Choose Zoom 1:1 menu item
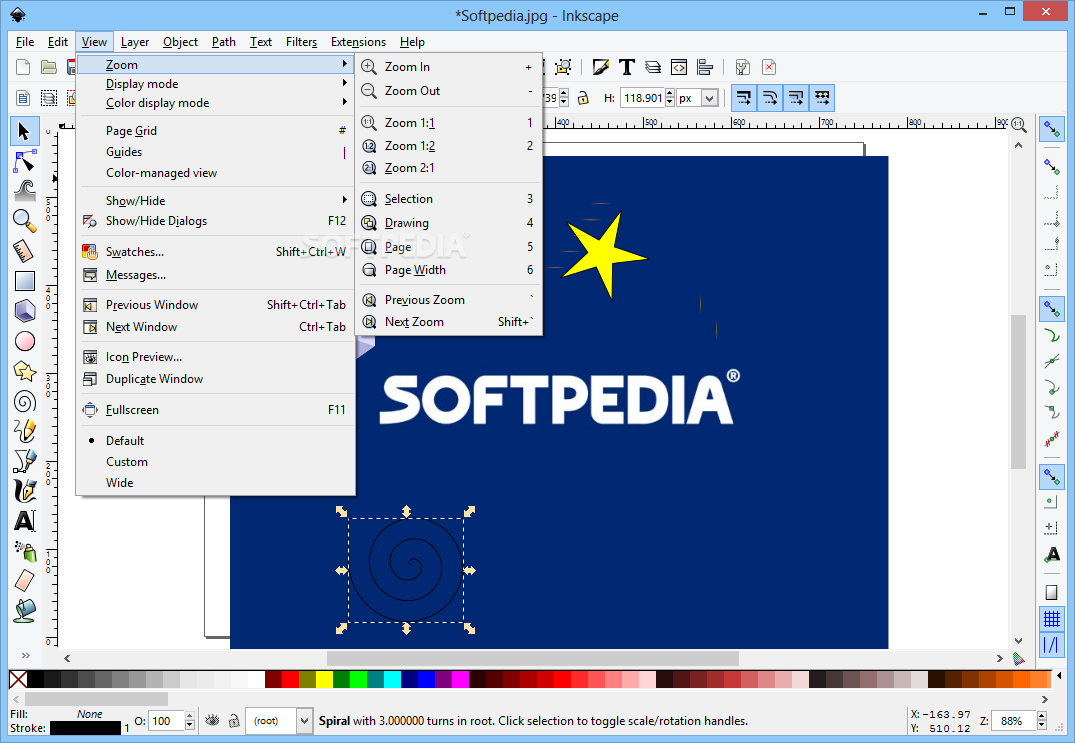1075x743 pixels. (x=448, y=123)
